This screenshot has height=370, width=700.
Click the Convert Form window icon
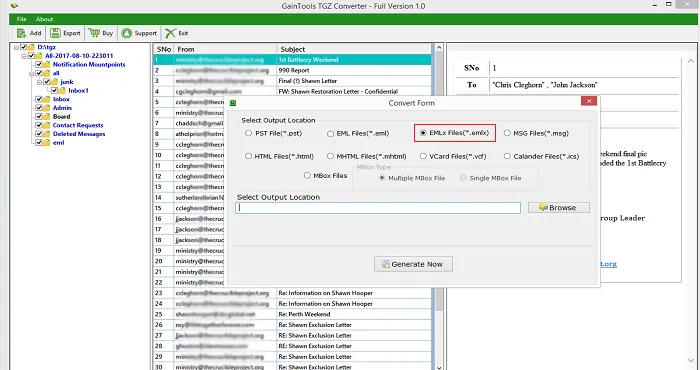click(233, 103)
